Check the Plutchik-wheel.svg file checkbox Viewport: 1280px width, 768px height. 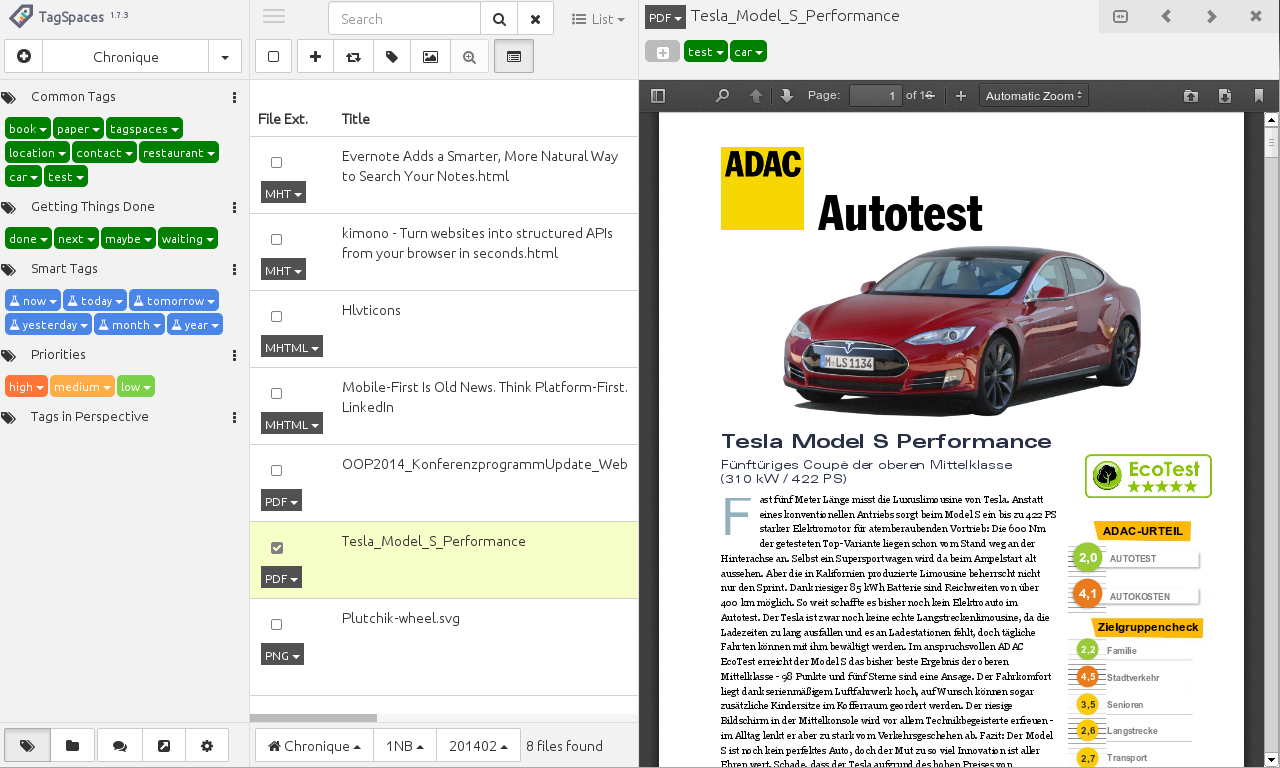277,625
